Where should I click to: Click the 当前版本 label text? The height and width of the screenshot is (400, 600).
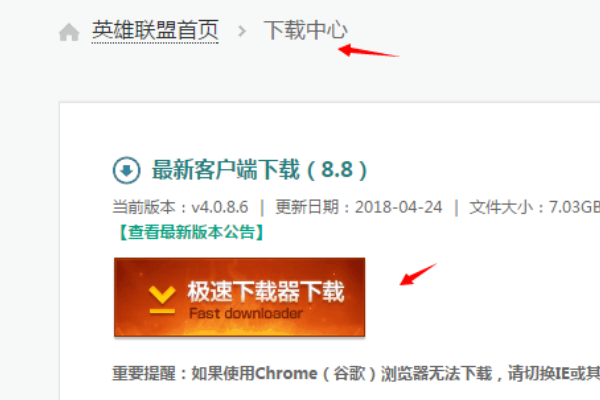click(144, 207)
